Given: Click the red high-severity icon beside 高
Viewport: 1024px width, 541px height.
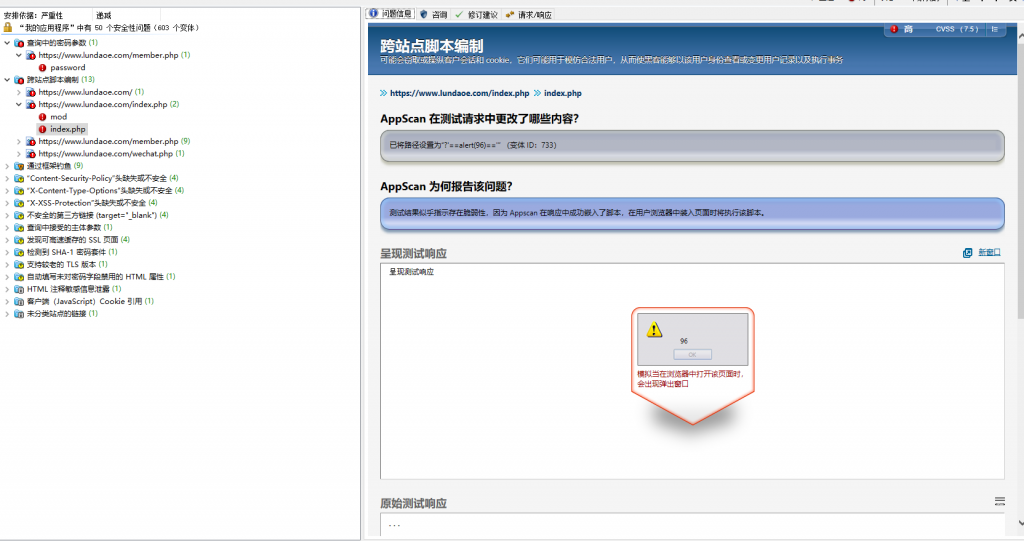Looking at the screenshot, I should pyautogui.click(x=894, y=29).
